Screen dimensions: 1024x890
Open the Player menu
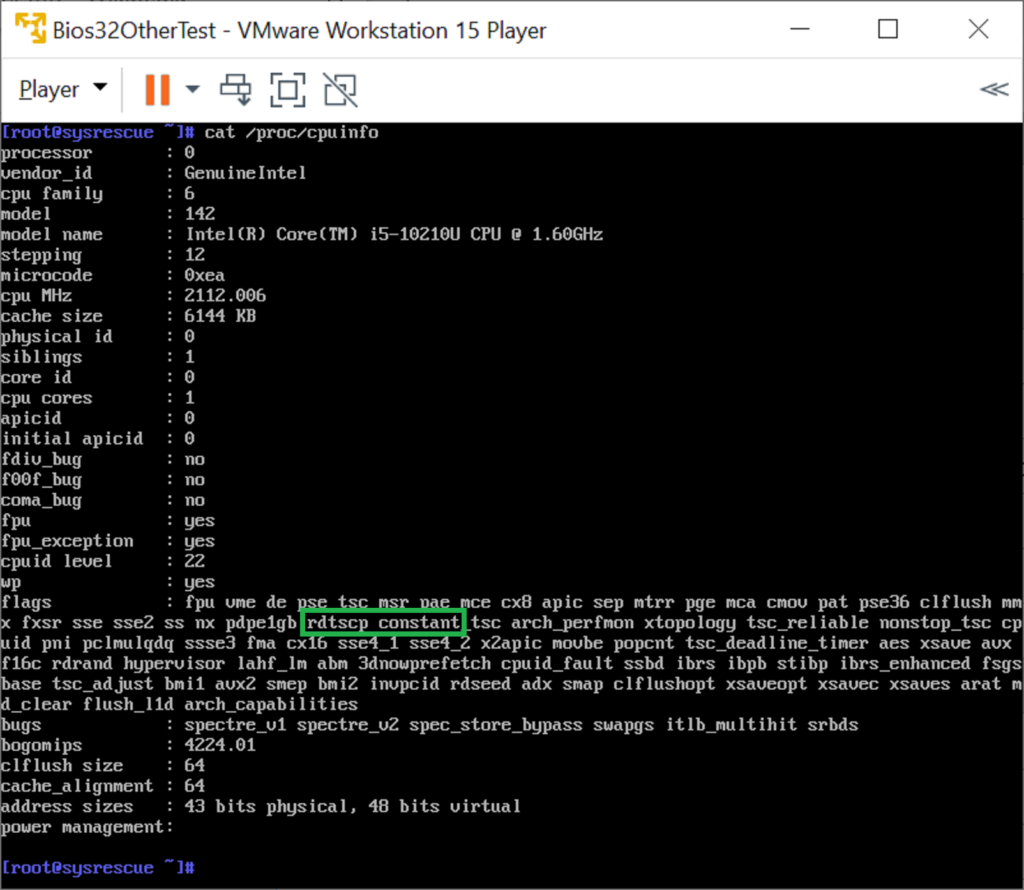[x=62, y=89]
